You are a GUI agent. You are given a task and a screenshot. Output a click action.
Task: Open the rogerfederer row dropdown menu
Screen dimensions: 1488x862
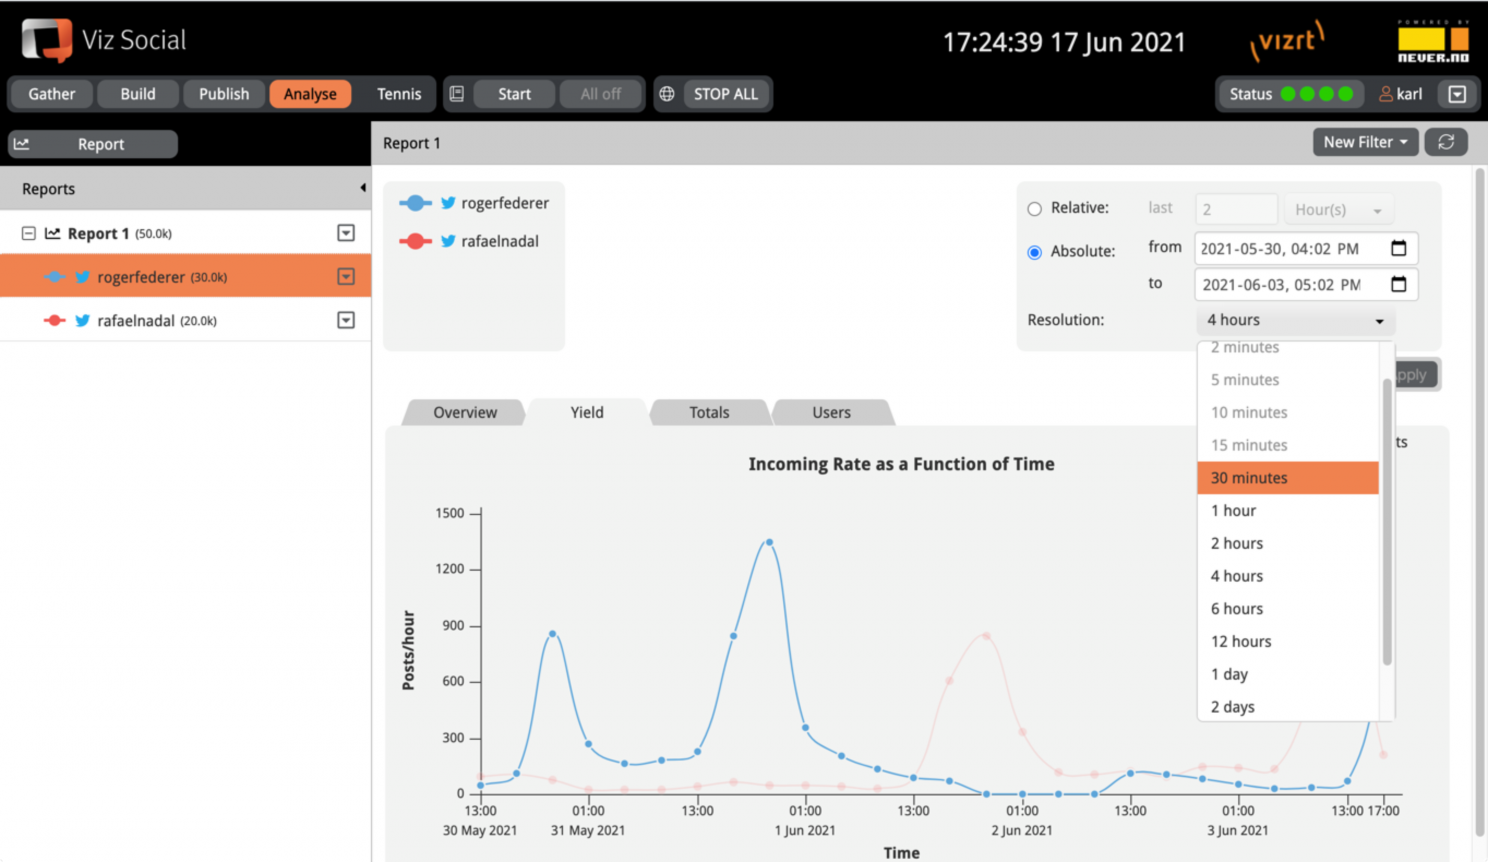346,277
